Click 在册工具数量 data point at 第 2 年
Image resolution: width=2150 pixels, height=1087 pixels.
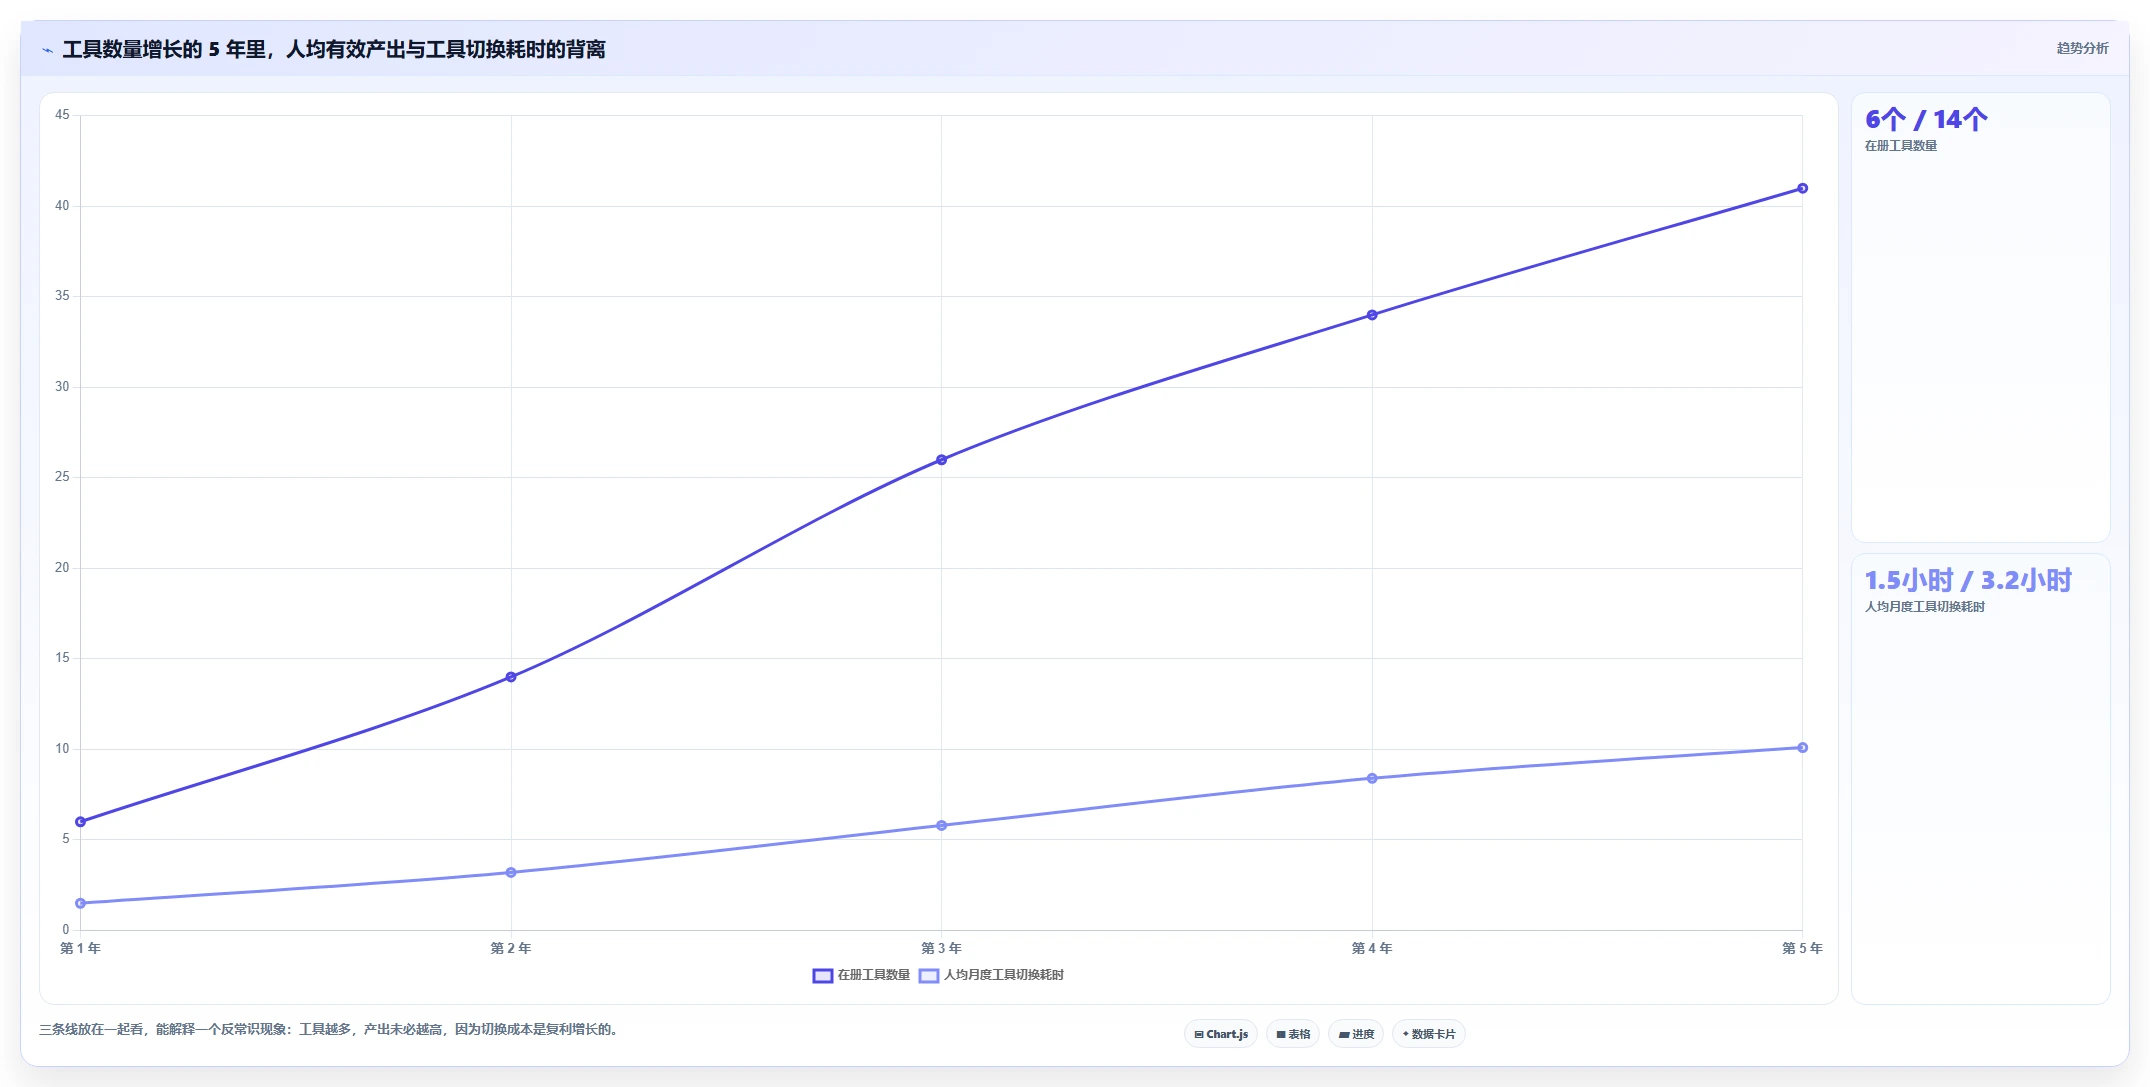(511, 677)
